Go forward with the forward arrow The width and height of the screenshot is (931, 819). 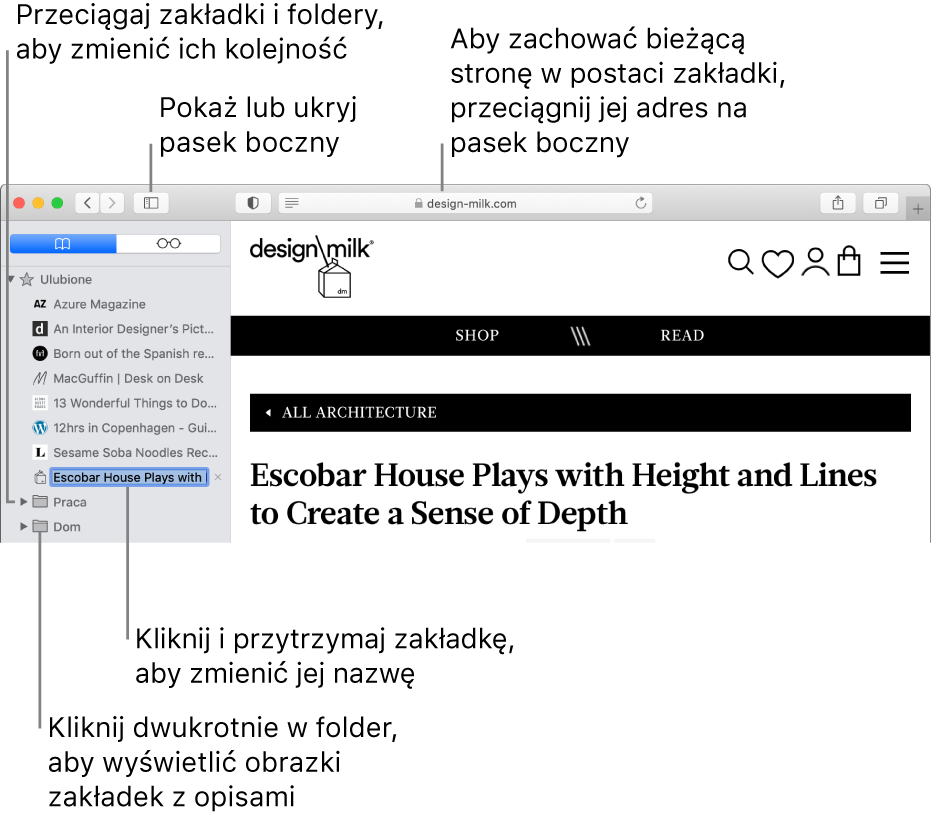pyautogui.click(x=112, y=203)
